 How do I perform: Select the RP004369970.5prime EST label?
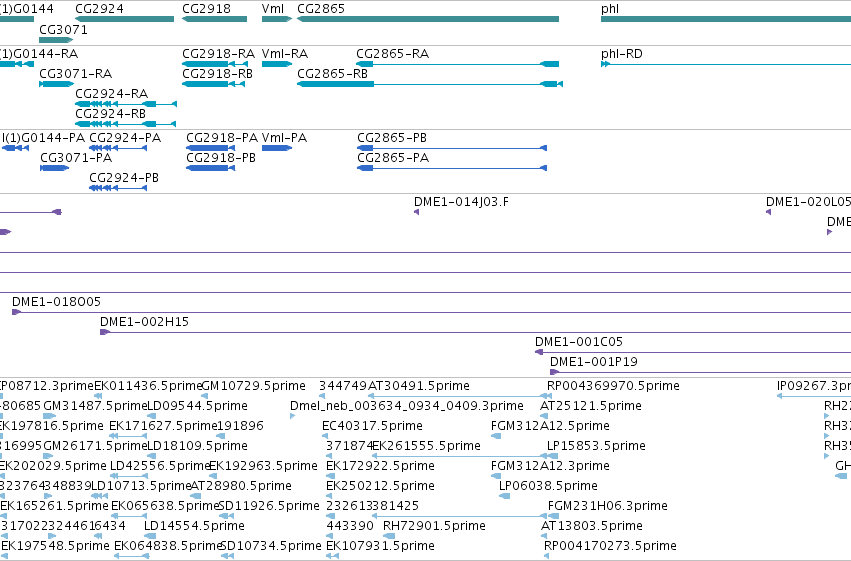613,386
